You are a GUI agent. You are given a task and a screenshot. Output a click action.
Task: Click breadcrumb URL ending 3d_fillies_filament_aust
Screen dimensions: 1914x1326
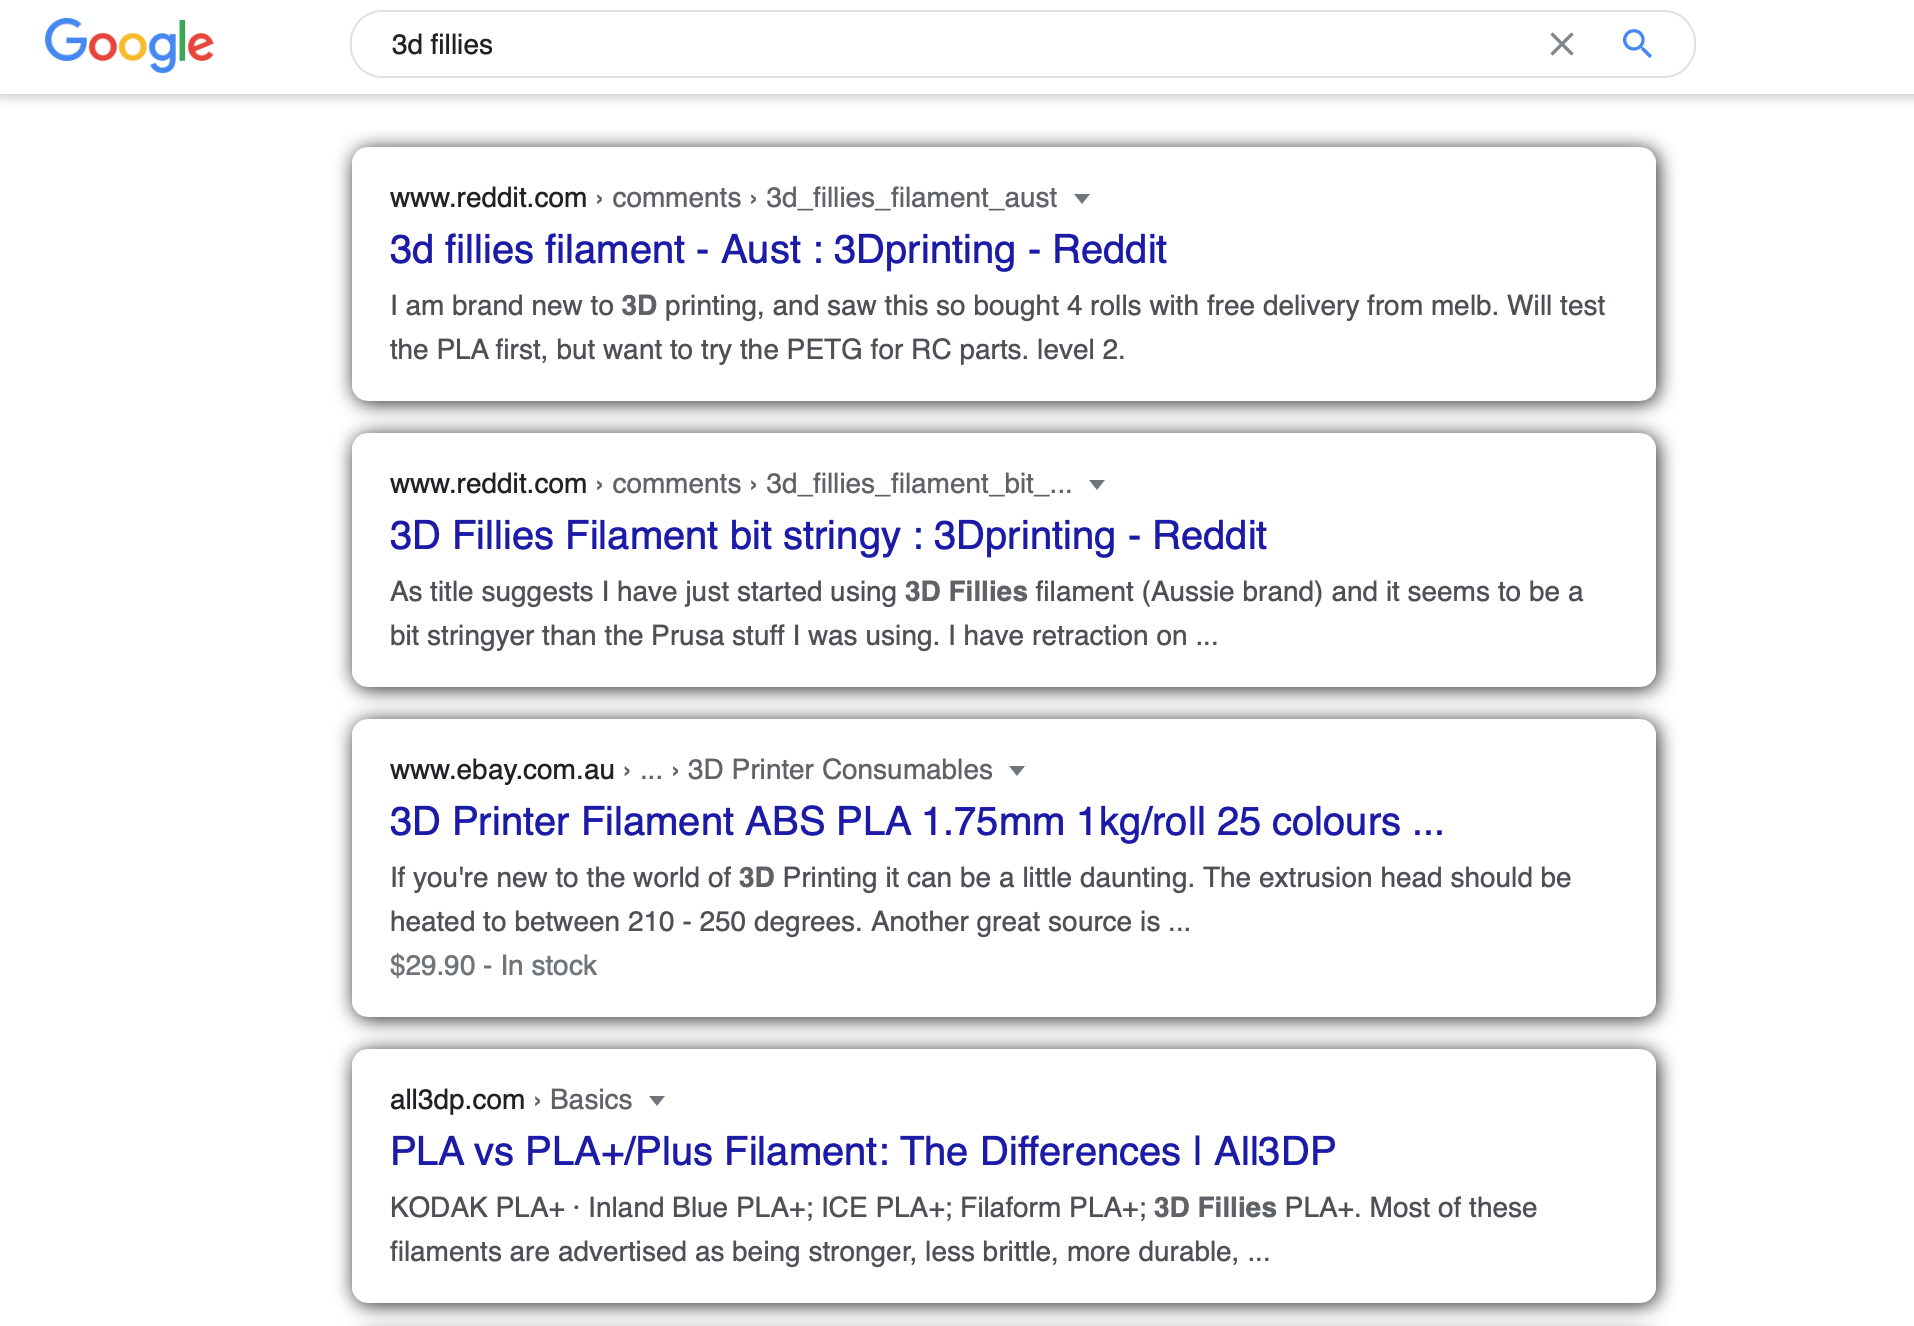(723, 198)
